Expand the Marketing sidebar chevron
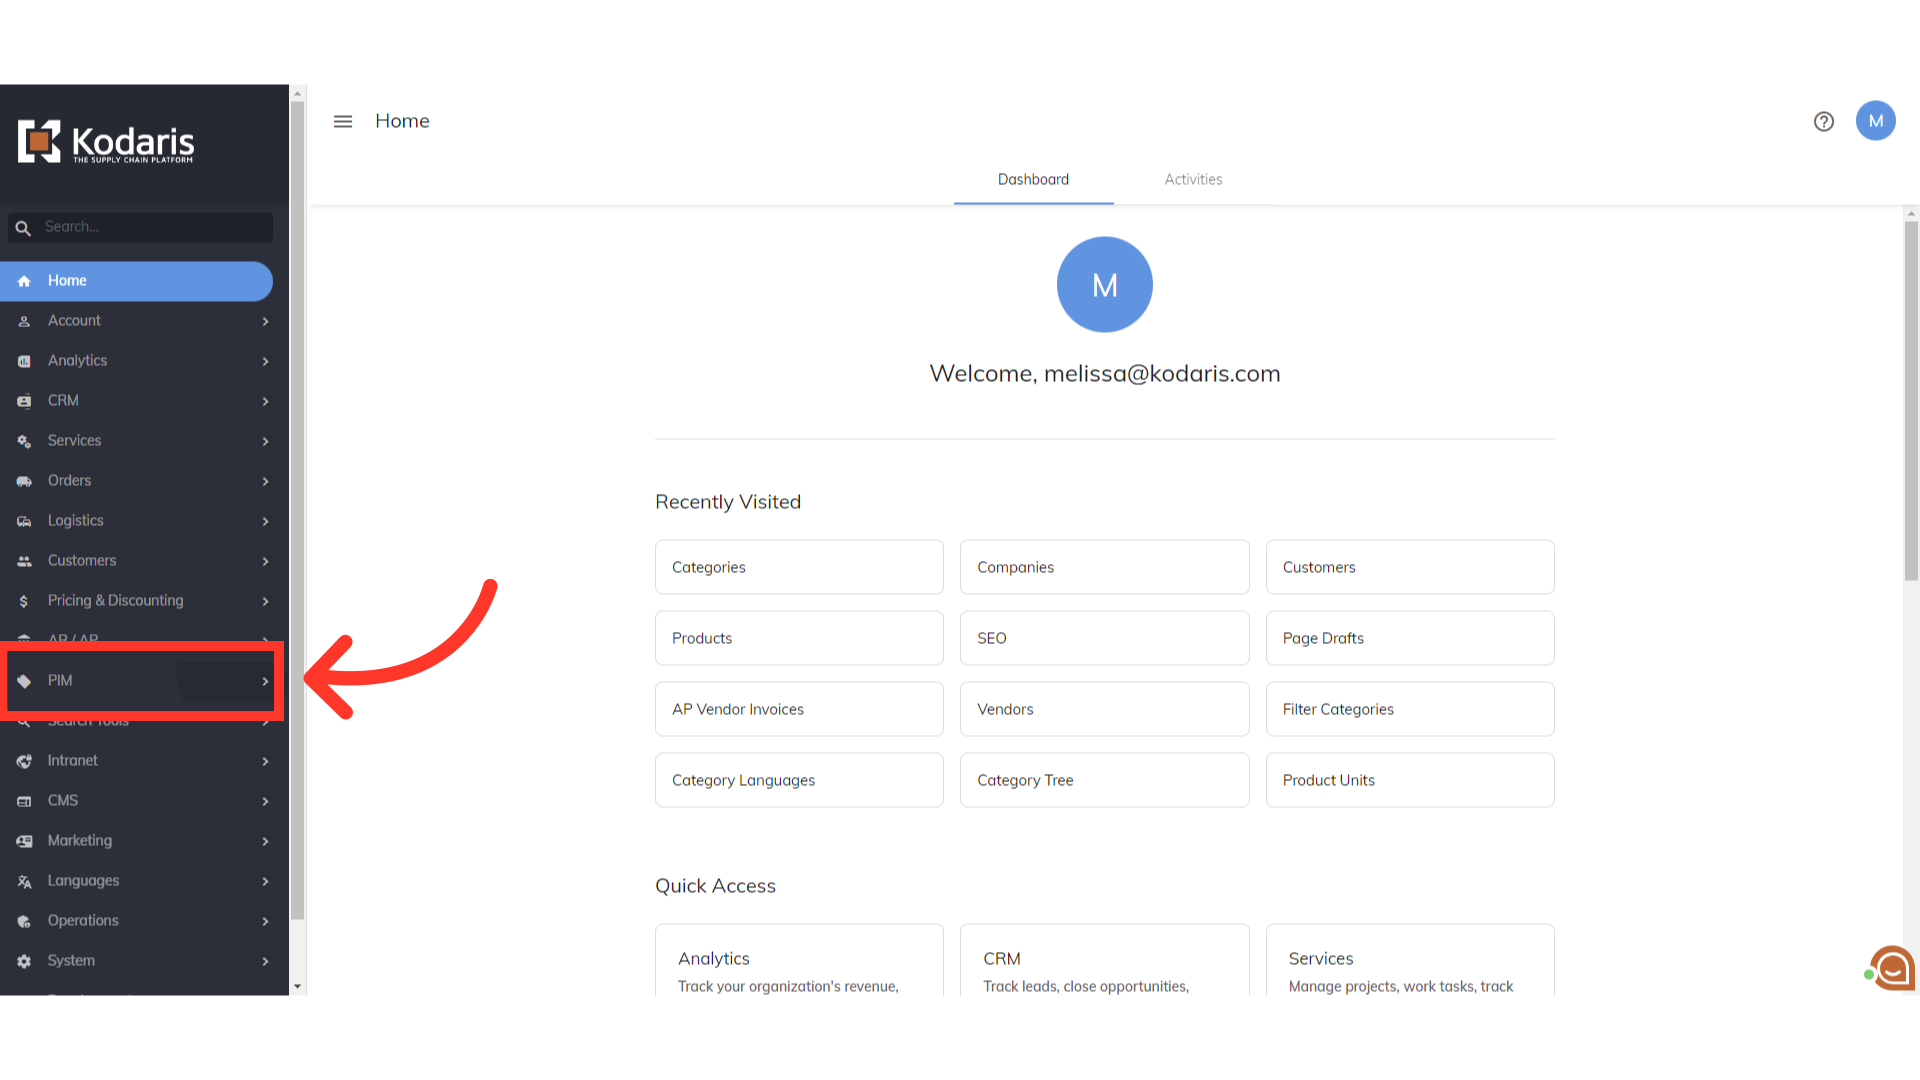1920x1080 pixels. click(x=265, y=841)
